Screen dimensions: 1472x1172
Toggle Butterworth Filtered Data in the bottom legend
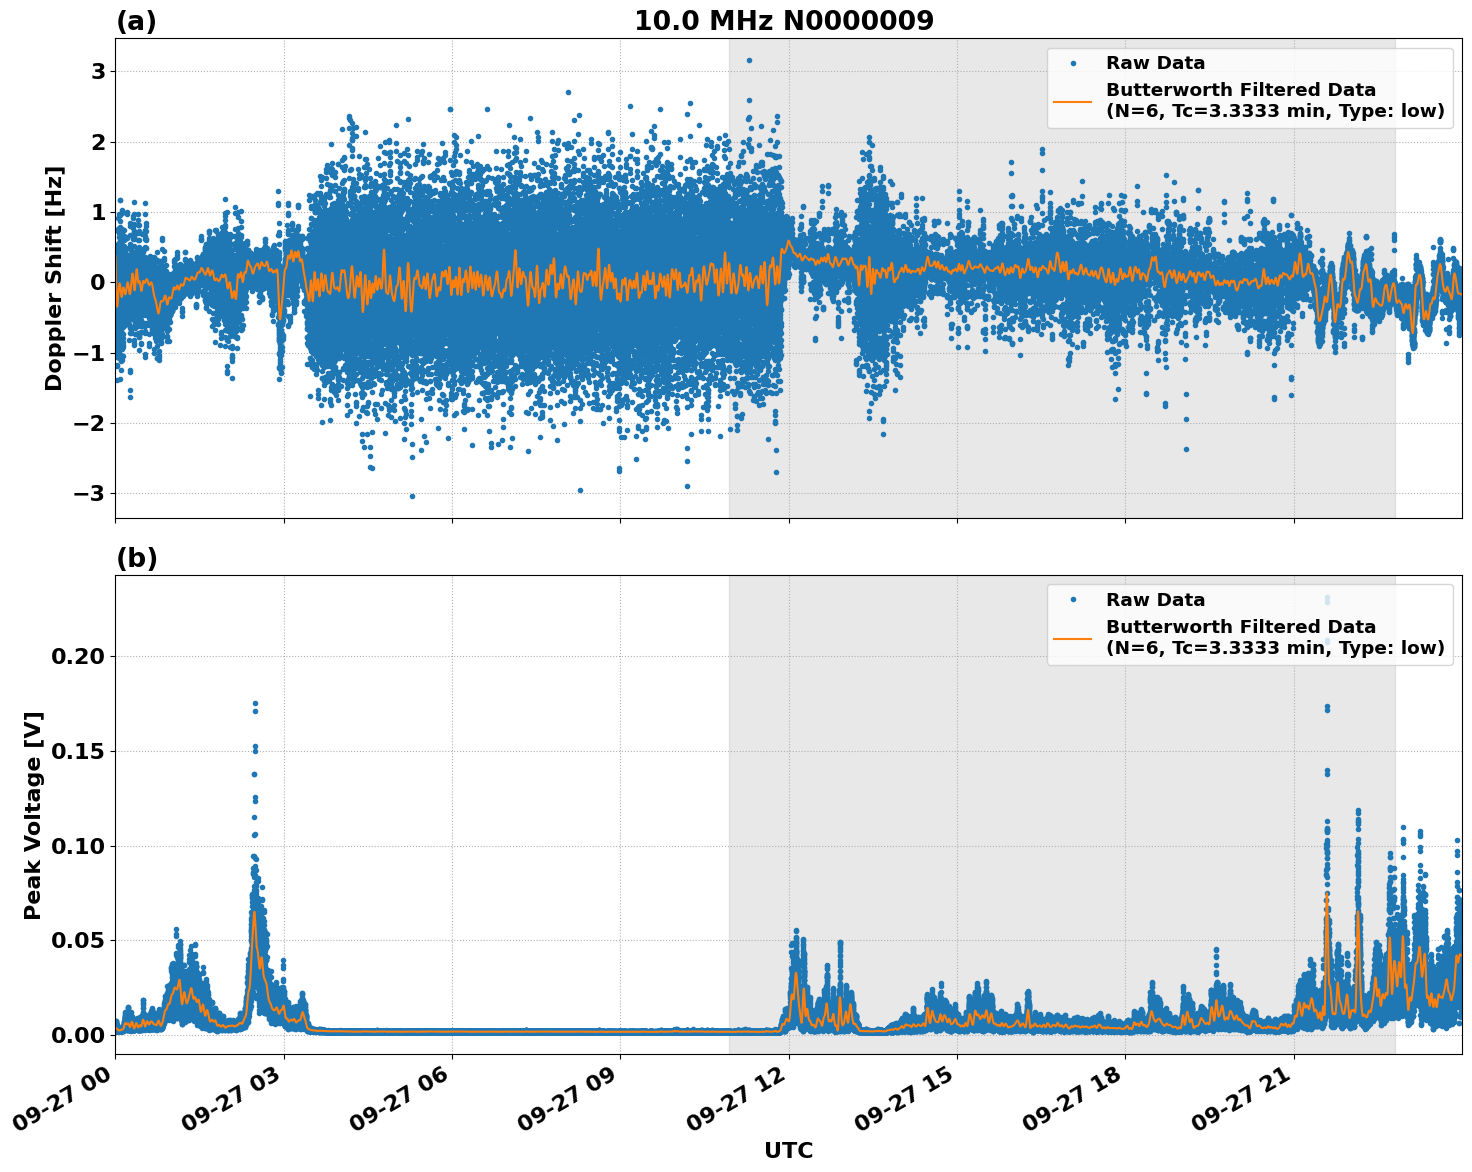(x=1240, y=624)
